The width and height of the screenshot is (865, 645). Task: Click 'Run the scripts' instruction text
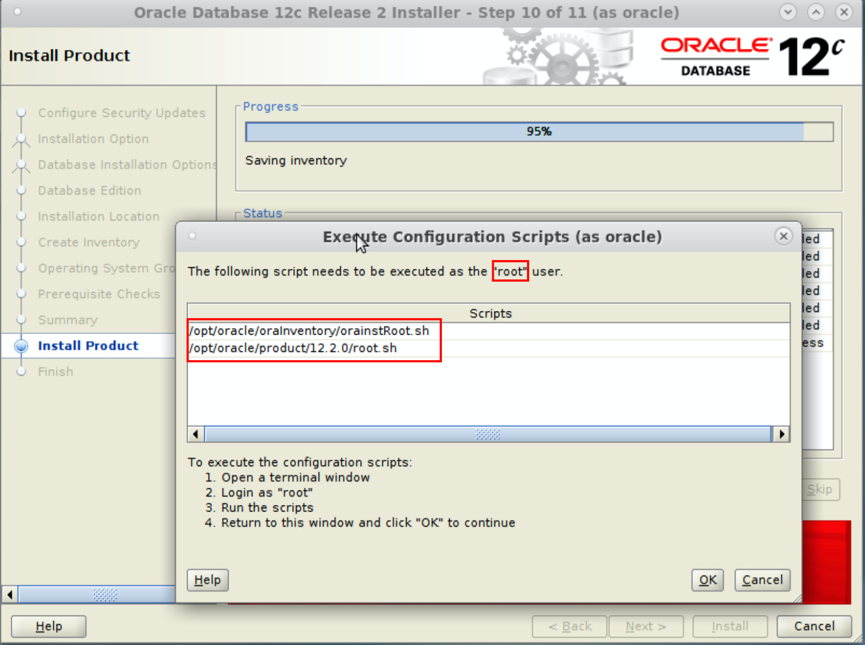click(x=267, y=508)
